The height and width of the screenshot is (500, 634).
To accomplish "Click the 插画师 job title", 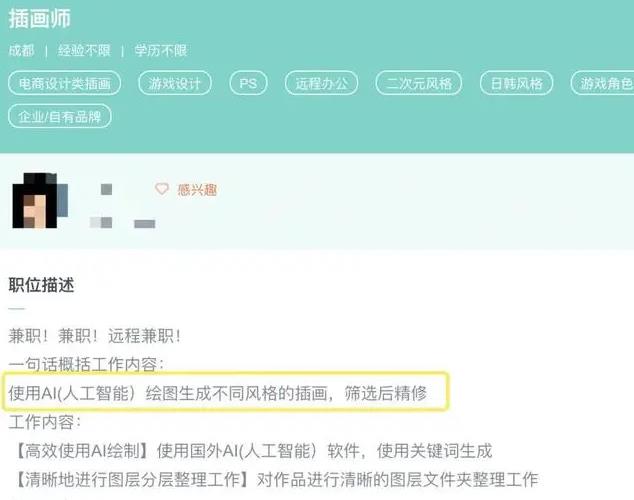I will tap(40, 19).
